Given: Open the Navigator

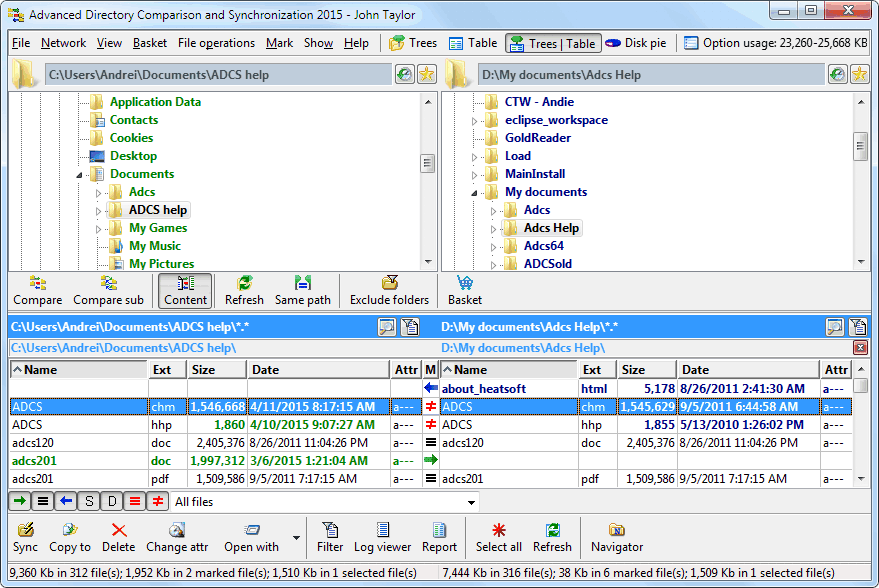Looking at the screenshot, I should click(x=617, y=538).
